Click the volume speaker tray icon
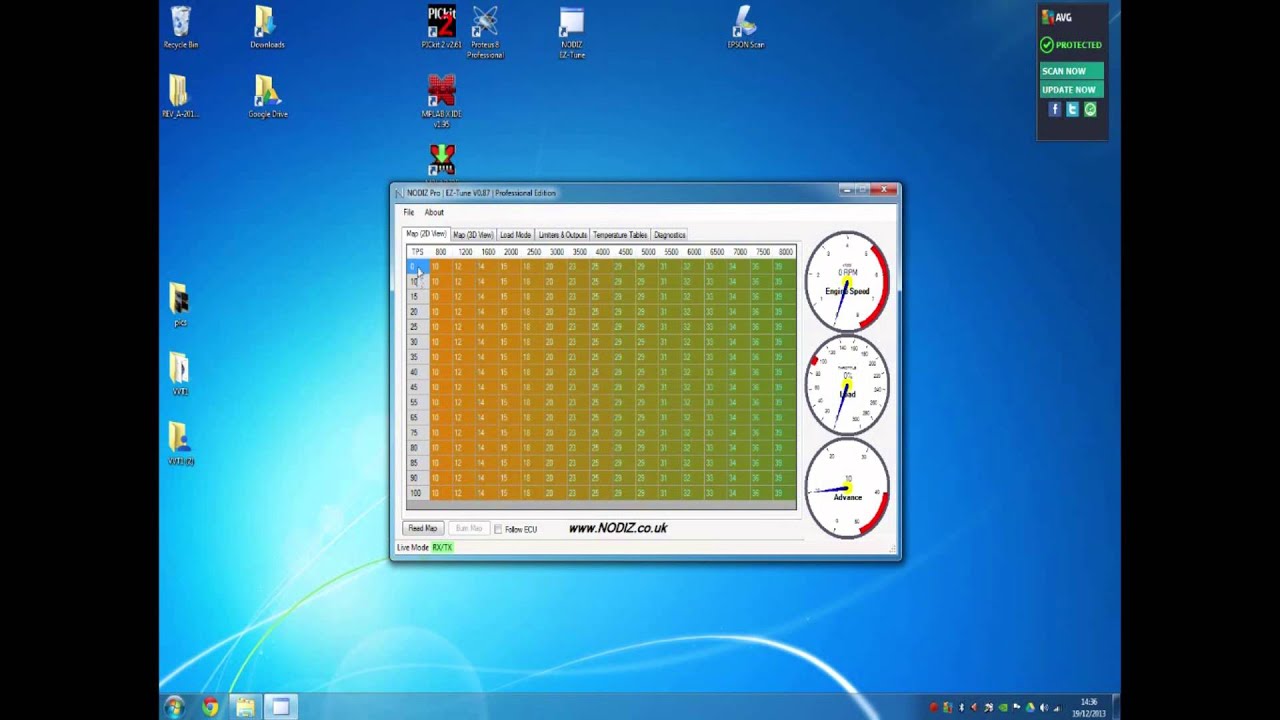The image size is (1280, 720). [x=1044, y=708]
